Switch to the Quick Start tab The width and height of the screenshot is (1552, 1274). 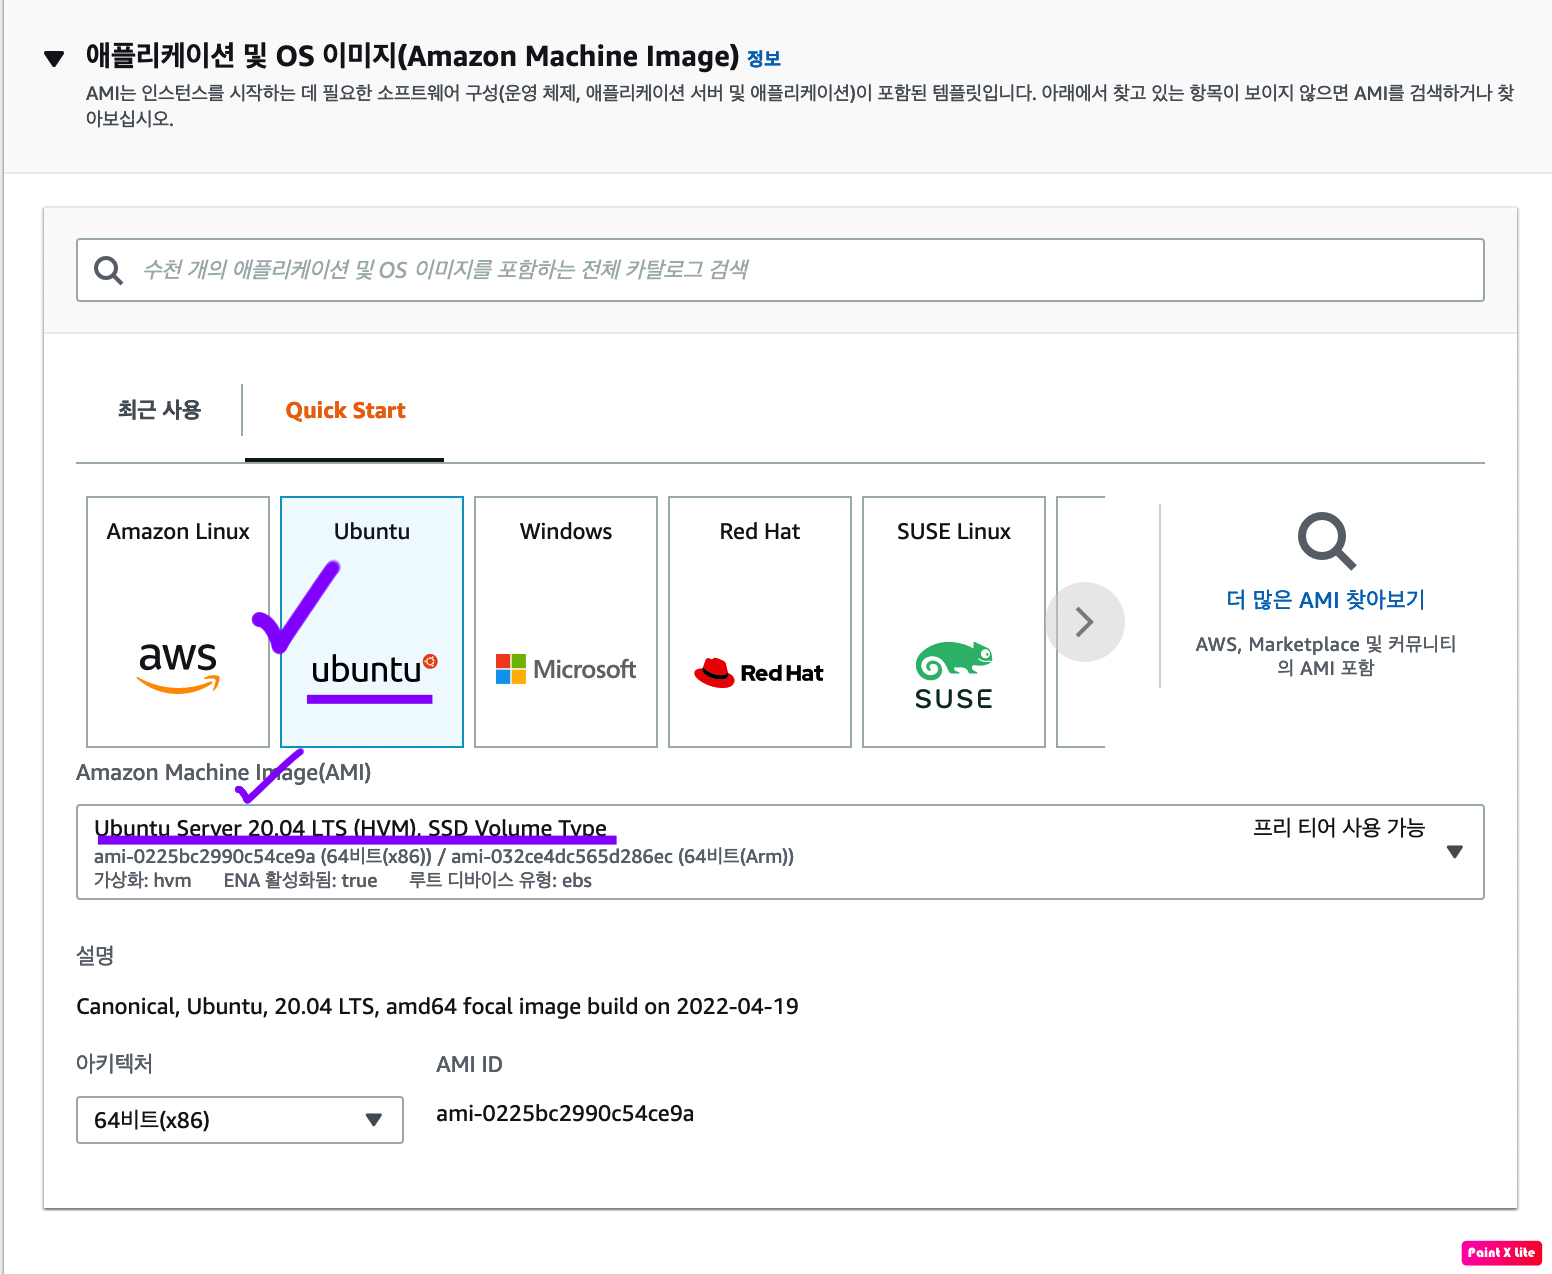(x=345, y=410)
